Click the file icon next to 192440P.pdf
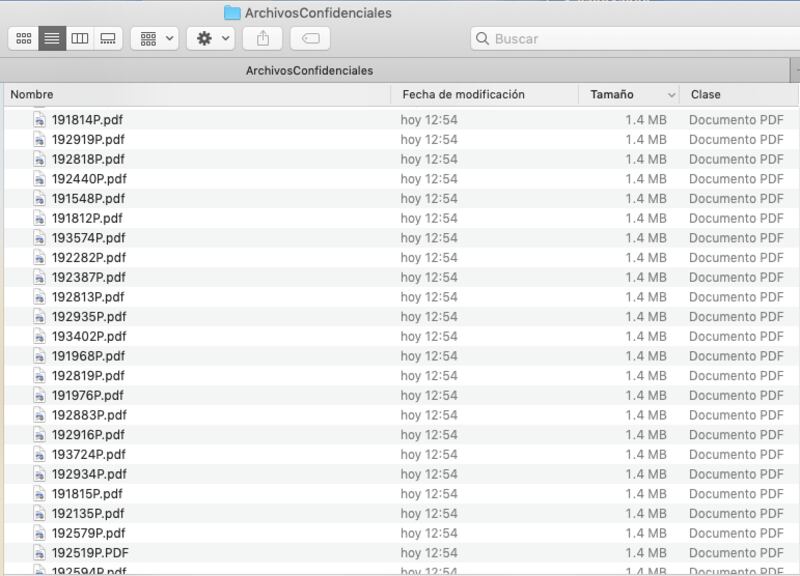 coord(40,179)
